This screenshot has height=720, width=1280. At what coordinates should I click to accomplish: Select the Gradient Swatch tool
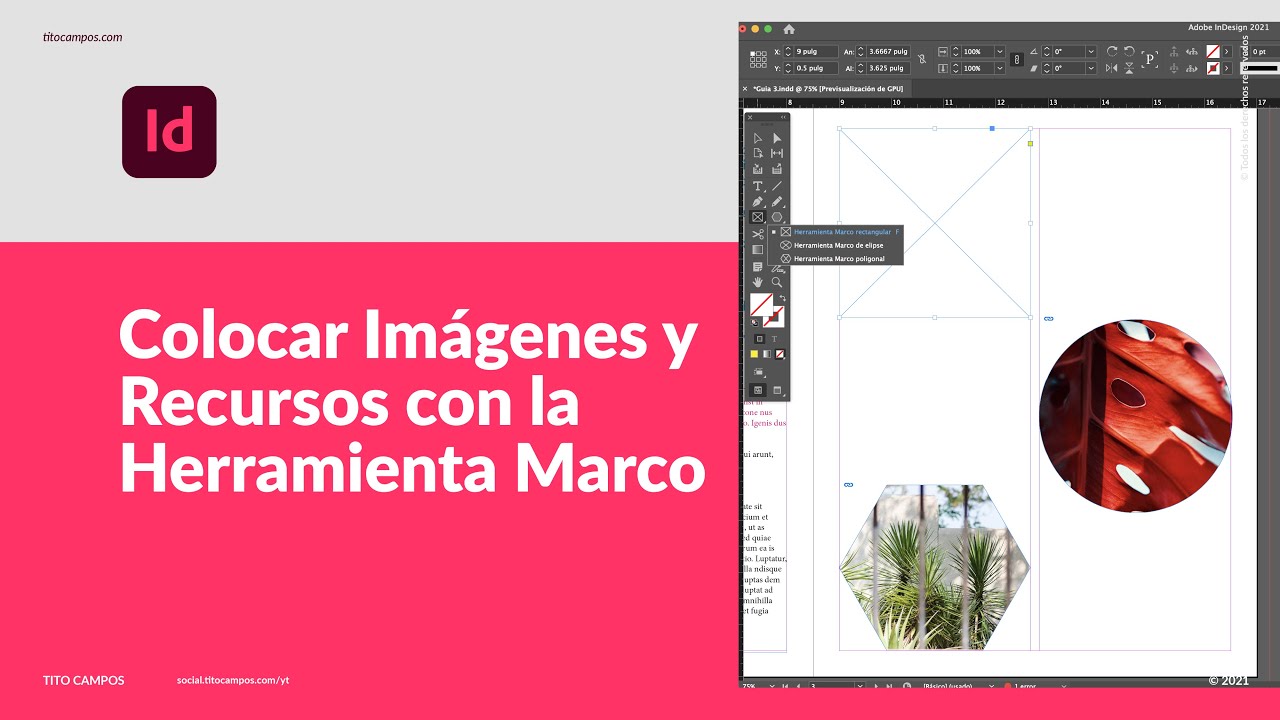pos(757,250)
